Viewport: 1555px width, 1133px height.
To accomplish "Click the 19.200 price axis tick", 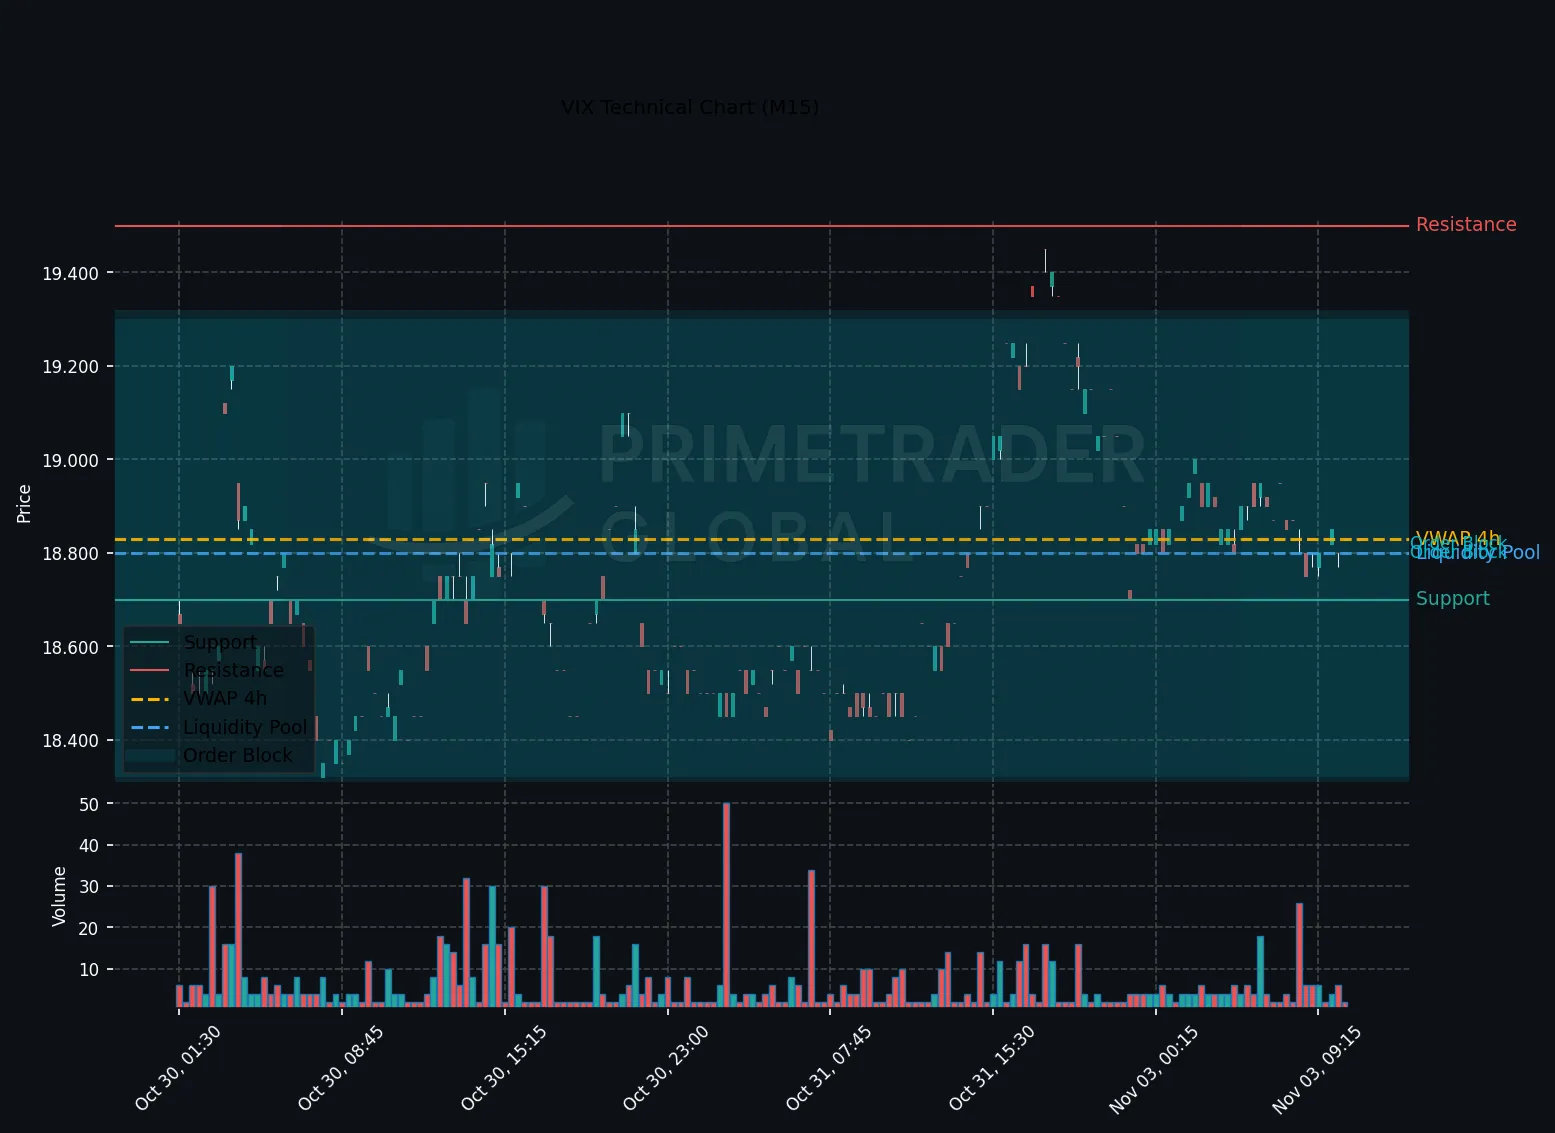I will [70, 367].
